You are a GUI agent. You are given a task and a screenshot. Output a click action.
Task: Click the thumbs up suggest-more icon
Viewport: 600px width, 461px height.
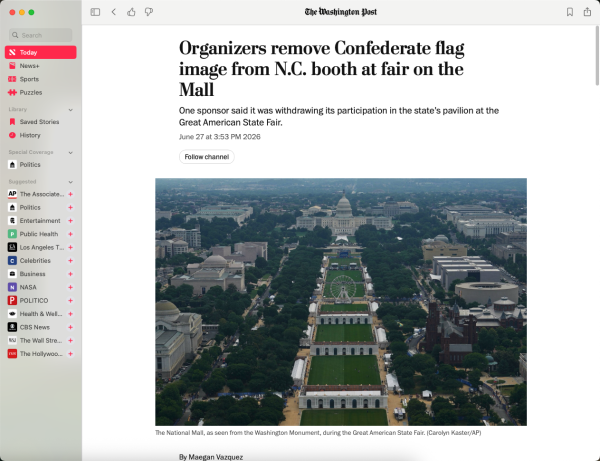tap(131, 12)
